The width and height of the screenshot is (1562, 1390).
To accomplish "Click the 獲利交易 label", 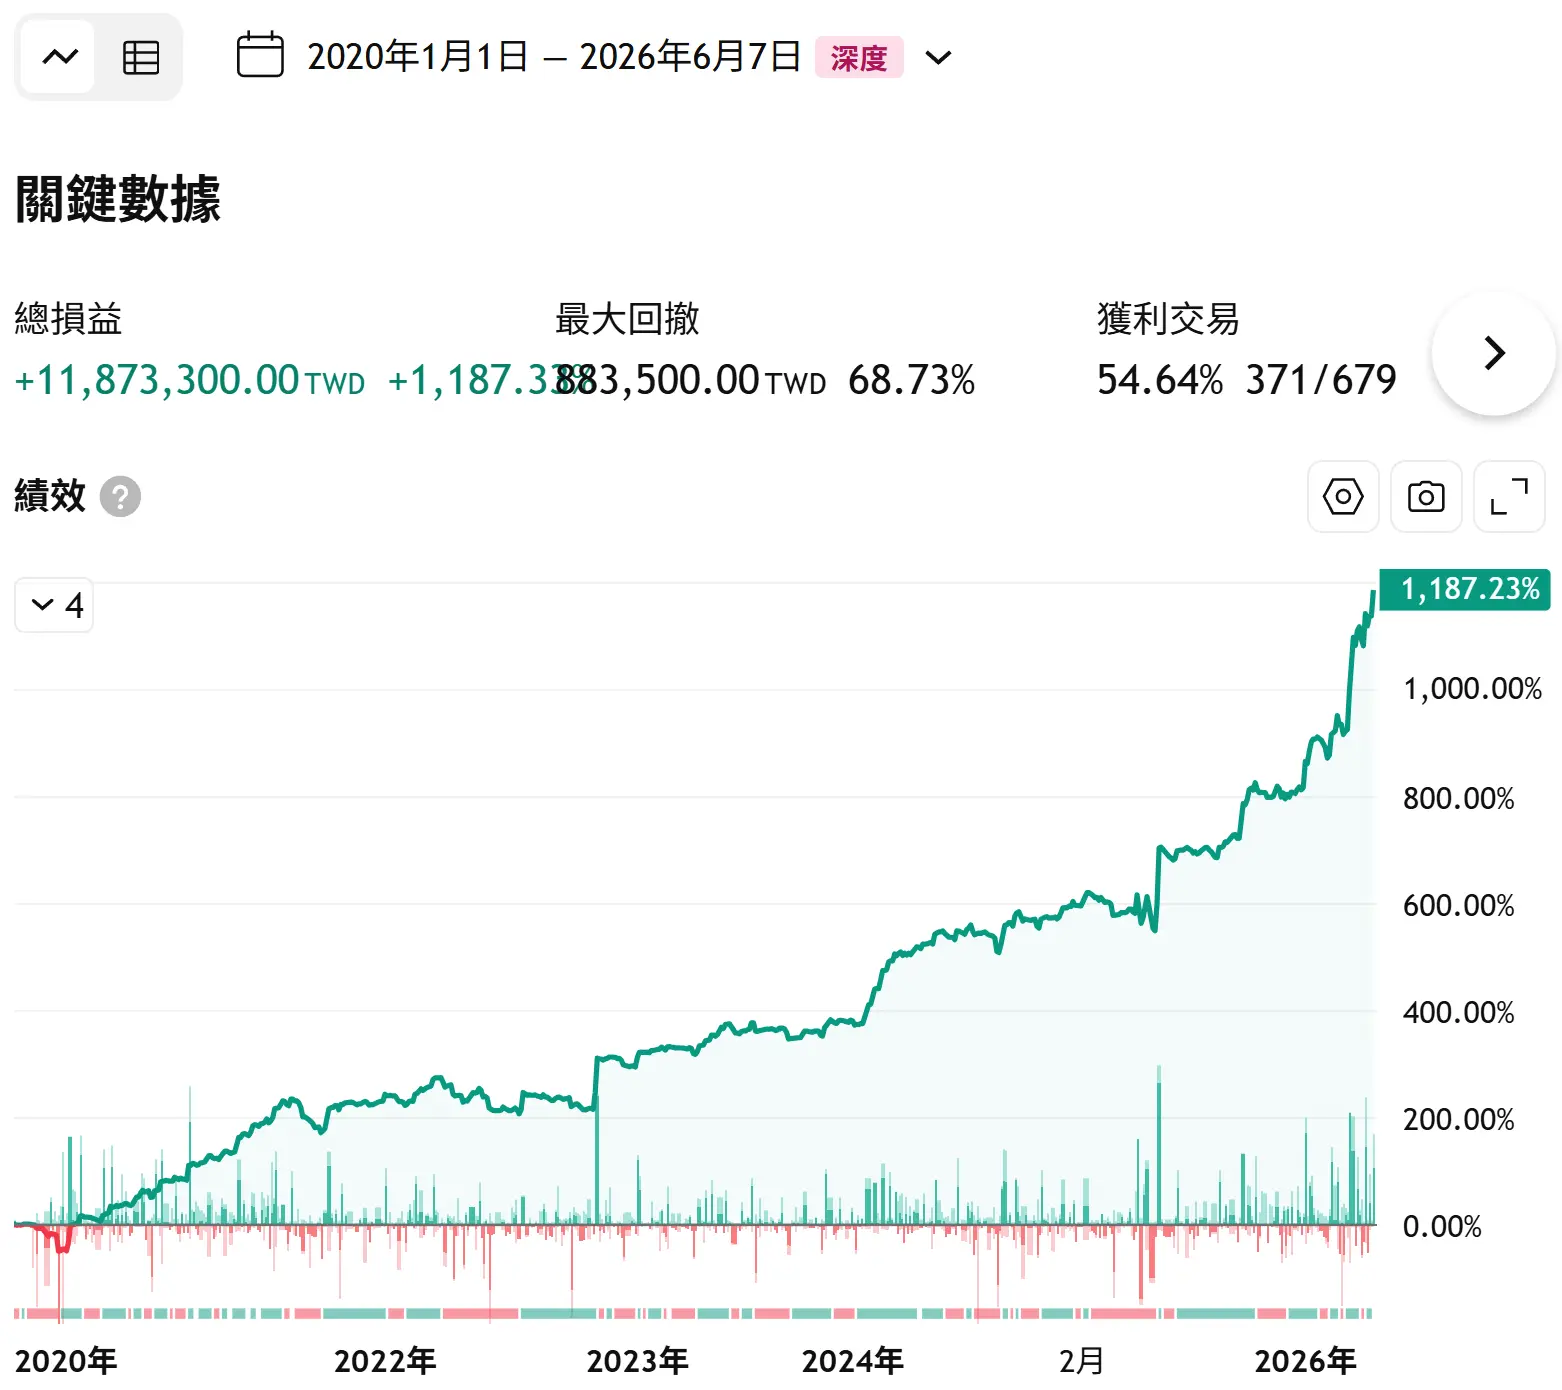I will [x=1168, y=319].
